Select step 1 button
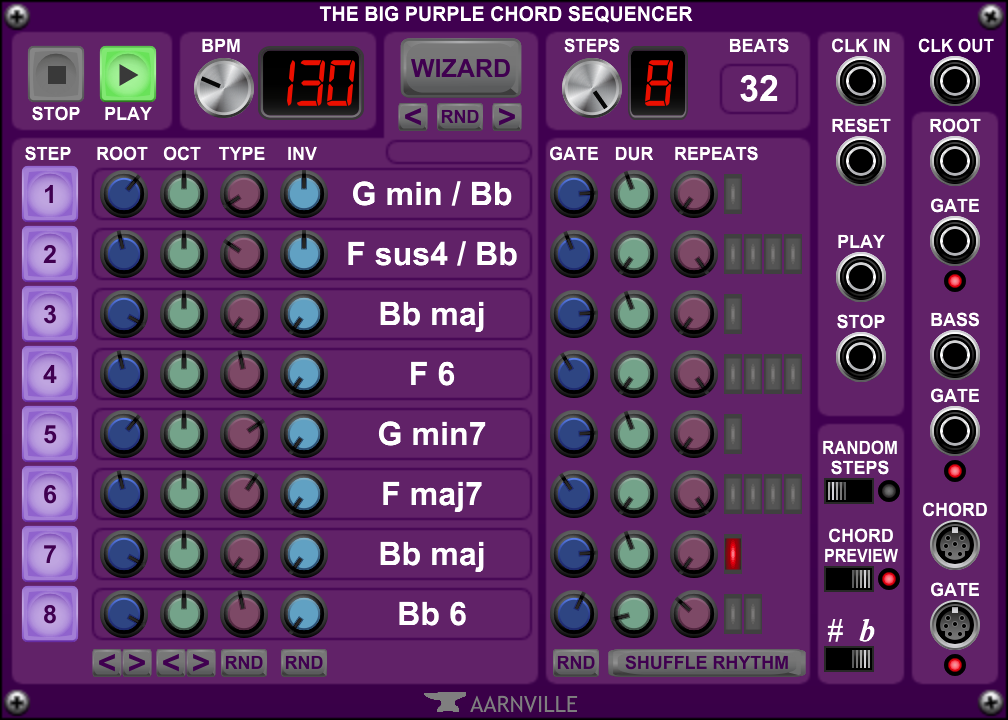The image size is (1008, 720). point(49,194)
